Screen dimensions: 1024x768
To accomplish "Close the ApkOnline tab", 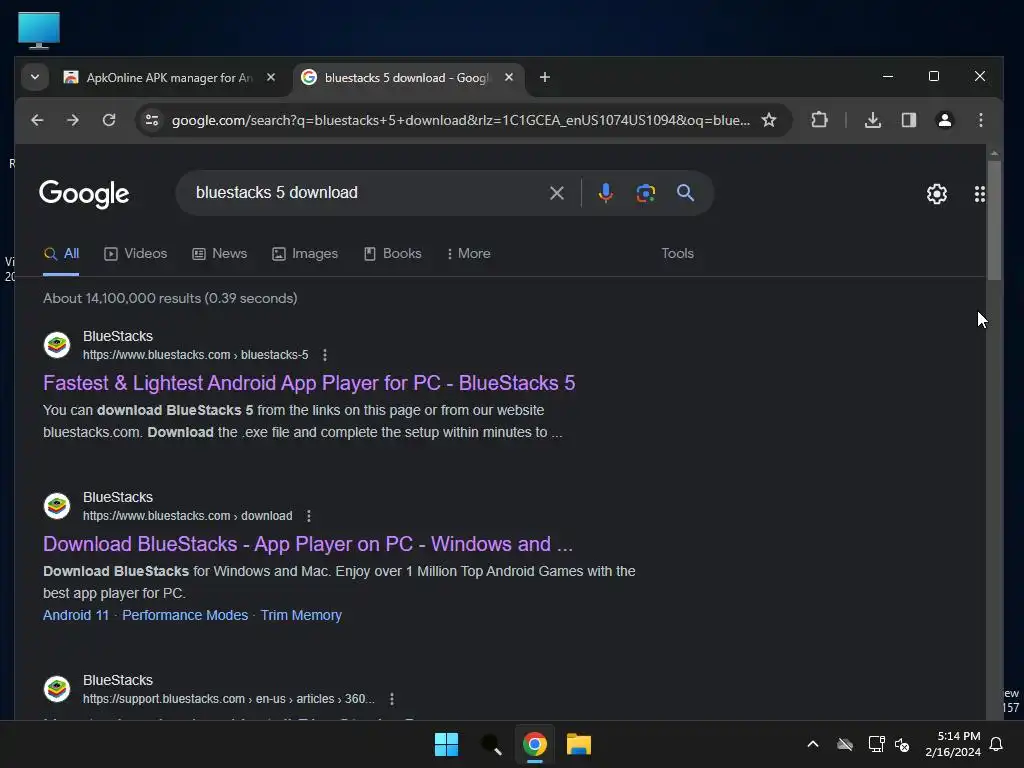I will coord(271,77).
